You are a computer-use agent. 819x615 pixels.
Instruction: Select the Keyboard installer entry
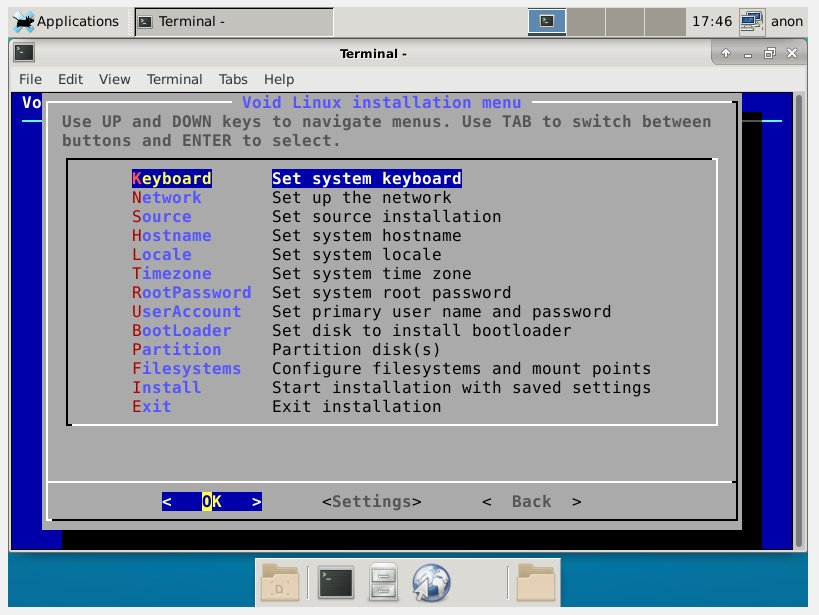172,179
